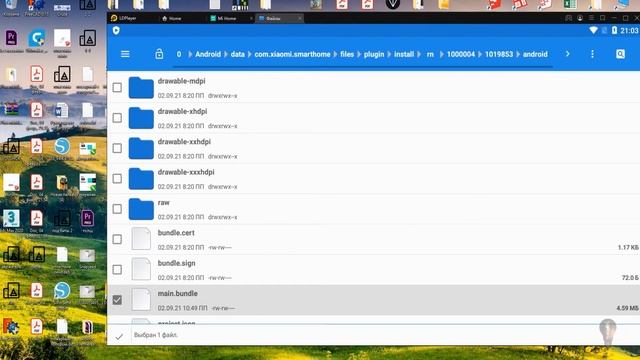640x360 pixels.
Task: Click the 02.09.21 10:49 ПП date
Action: 182,308
